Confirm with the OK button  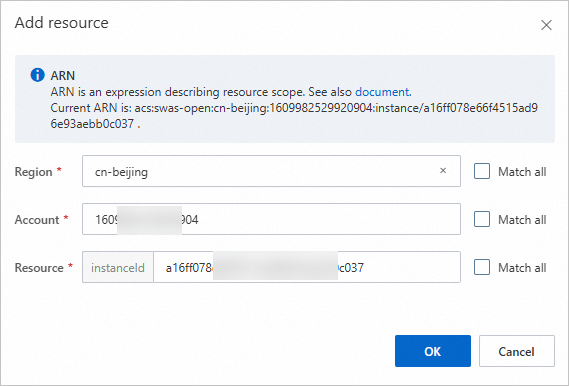(433, 351)
